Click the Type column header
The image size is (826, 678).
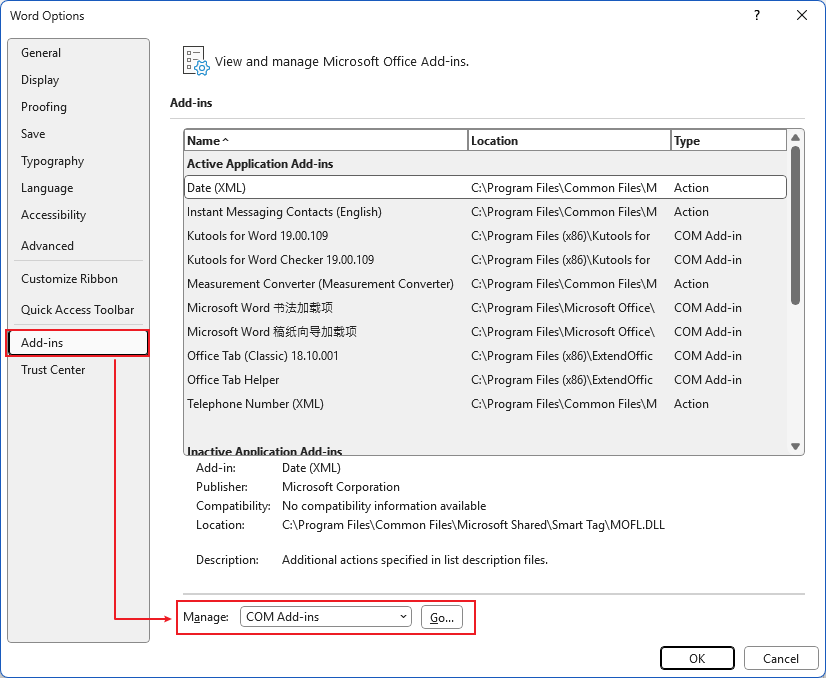point(728,141)
